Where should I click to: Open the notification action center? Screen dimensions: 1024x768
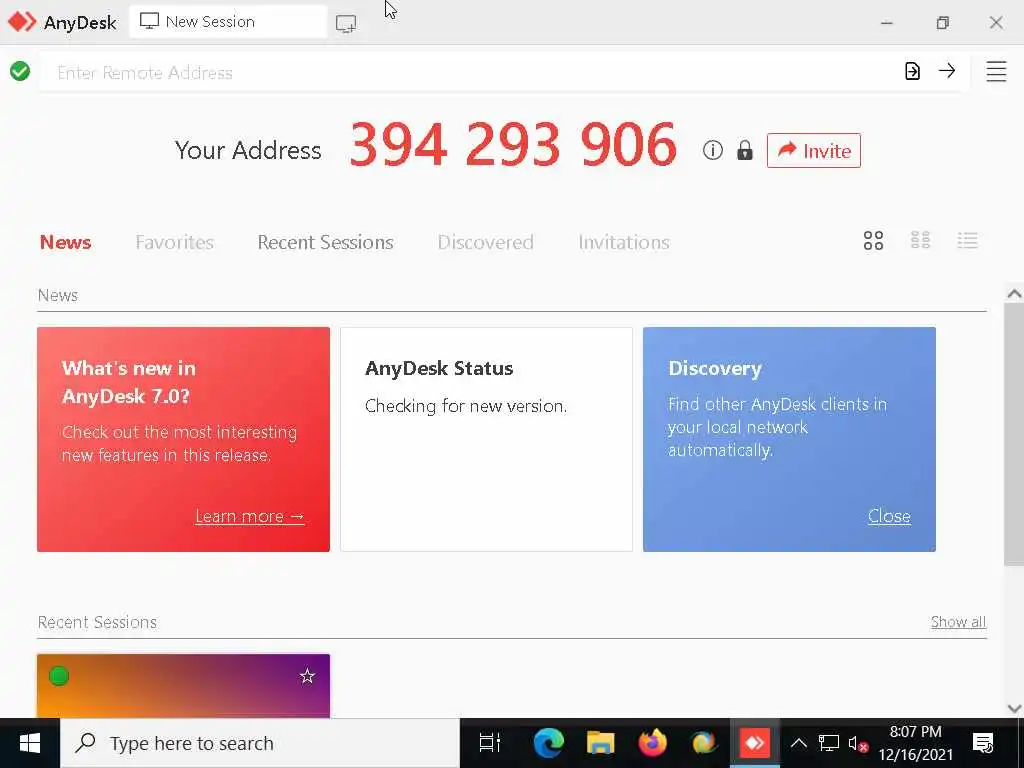[x=983, y=743]
